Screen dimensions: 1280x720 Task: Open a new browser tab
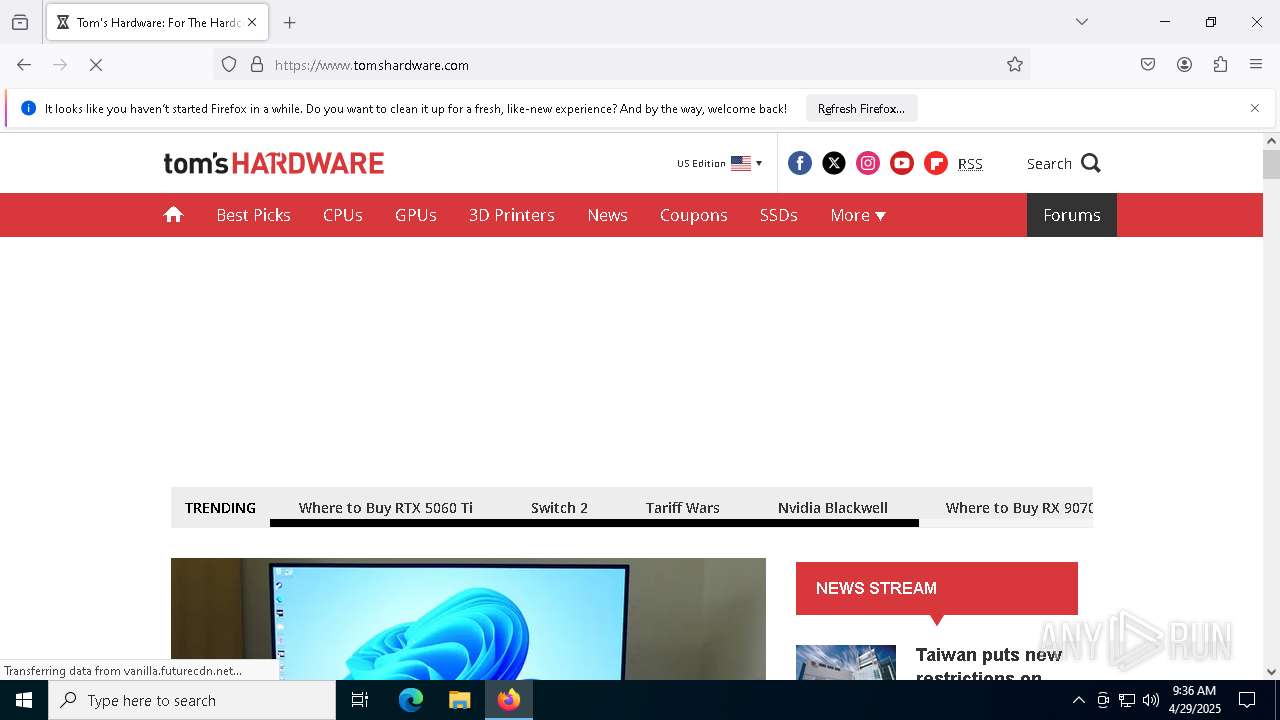tap(290, 22)
